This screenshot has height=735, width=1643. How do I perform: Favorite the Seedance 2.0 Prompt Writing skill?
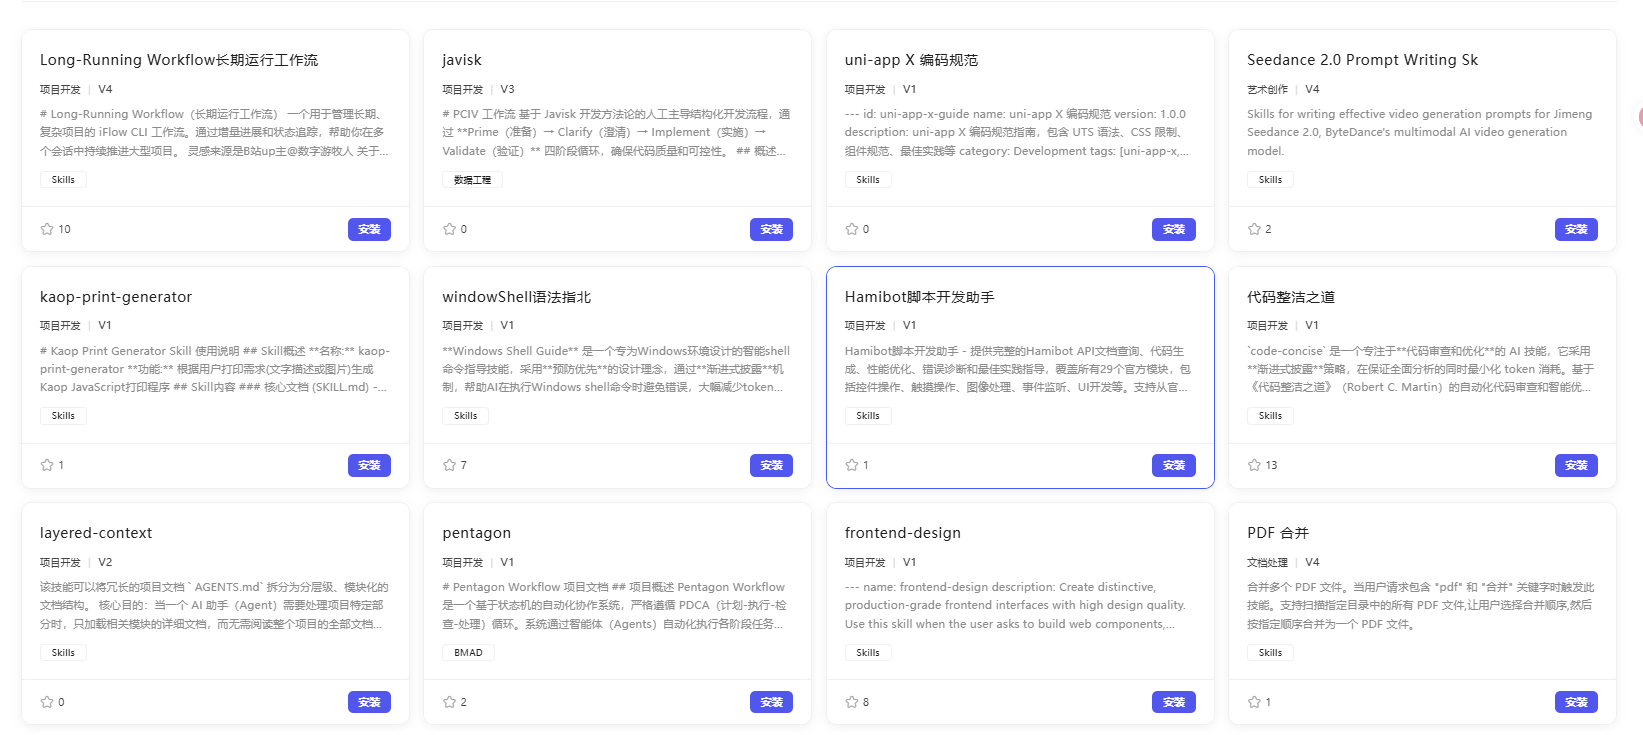[x=1254, y=229]
